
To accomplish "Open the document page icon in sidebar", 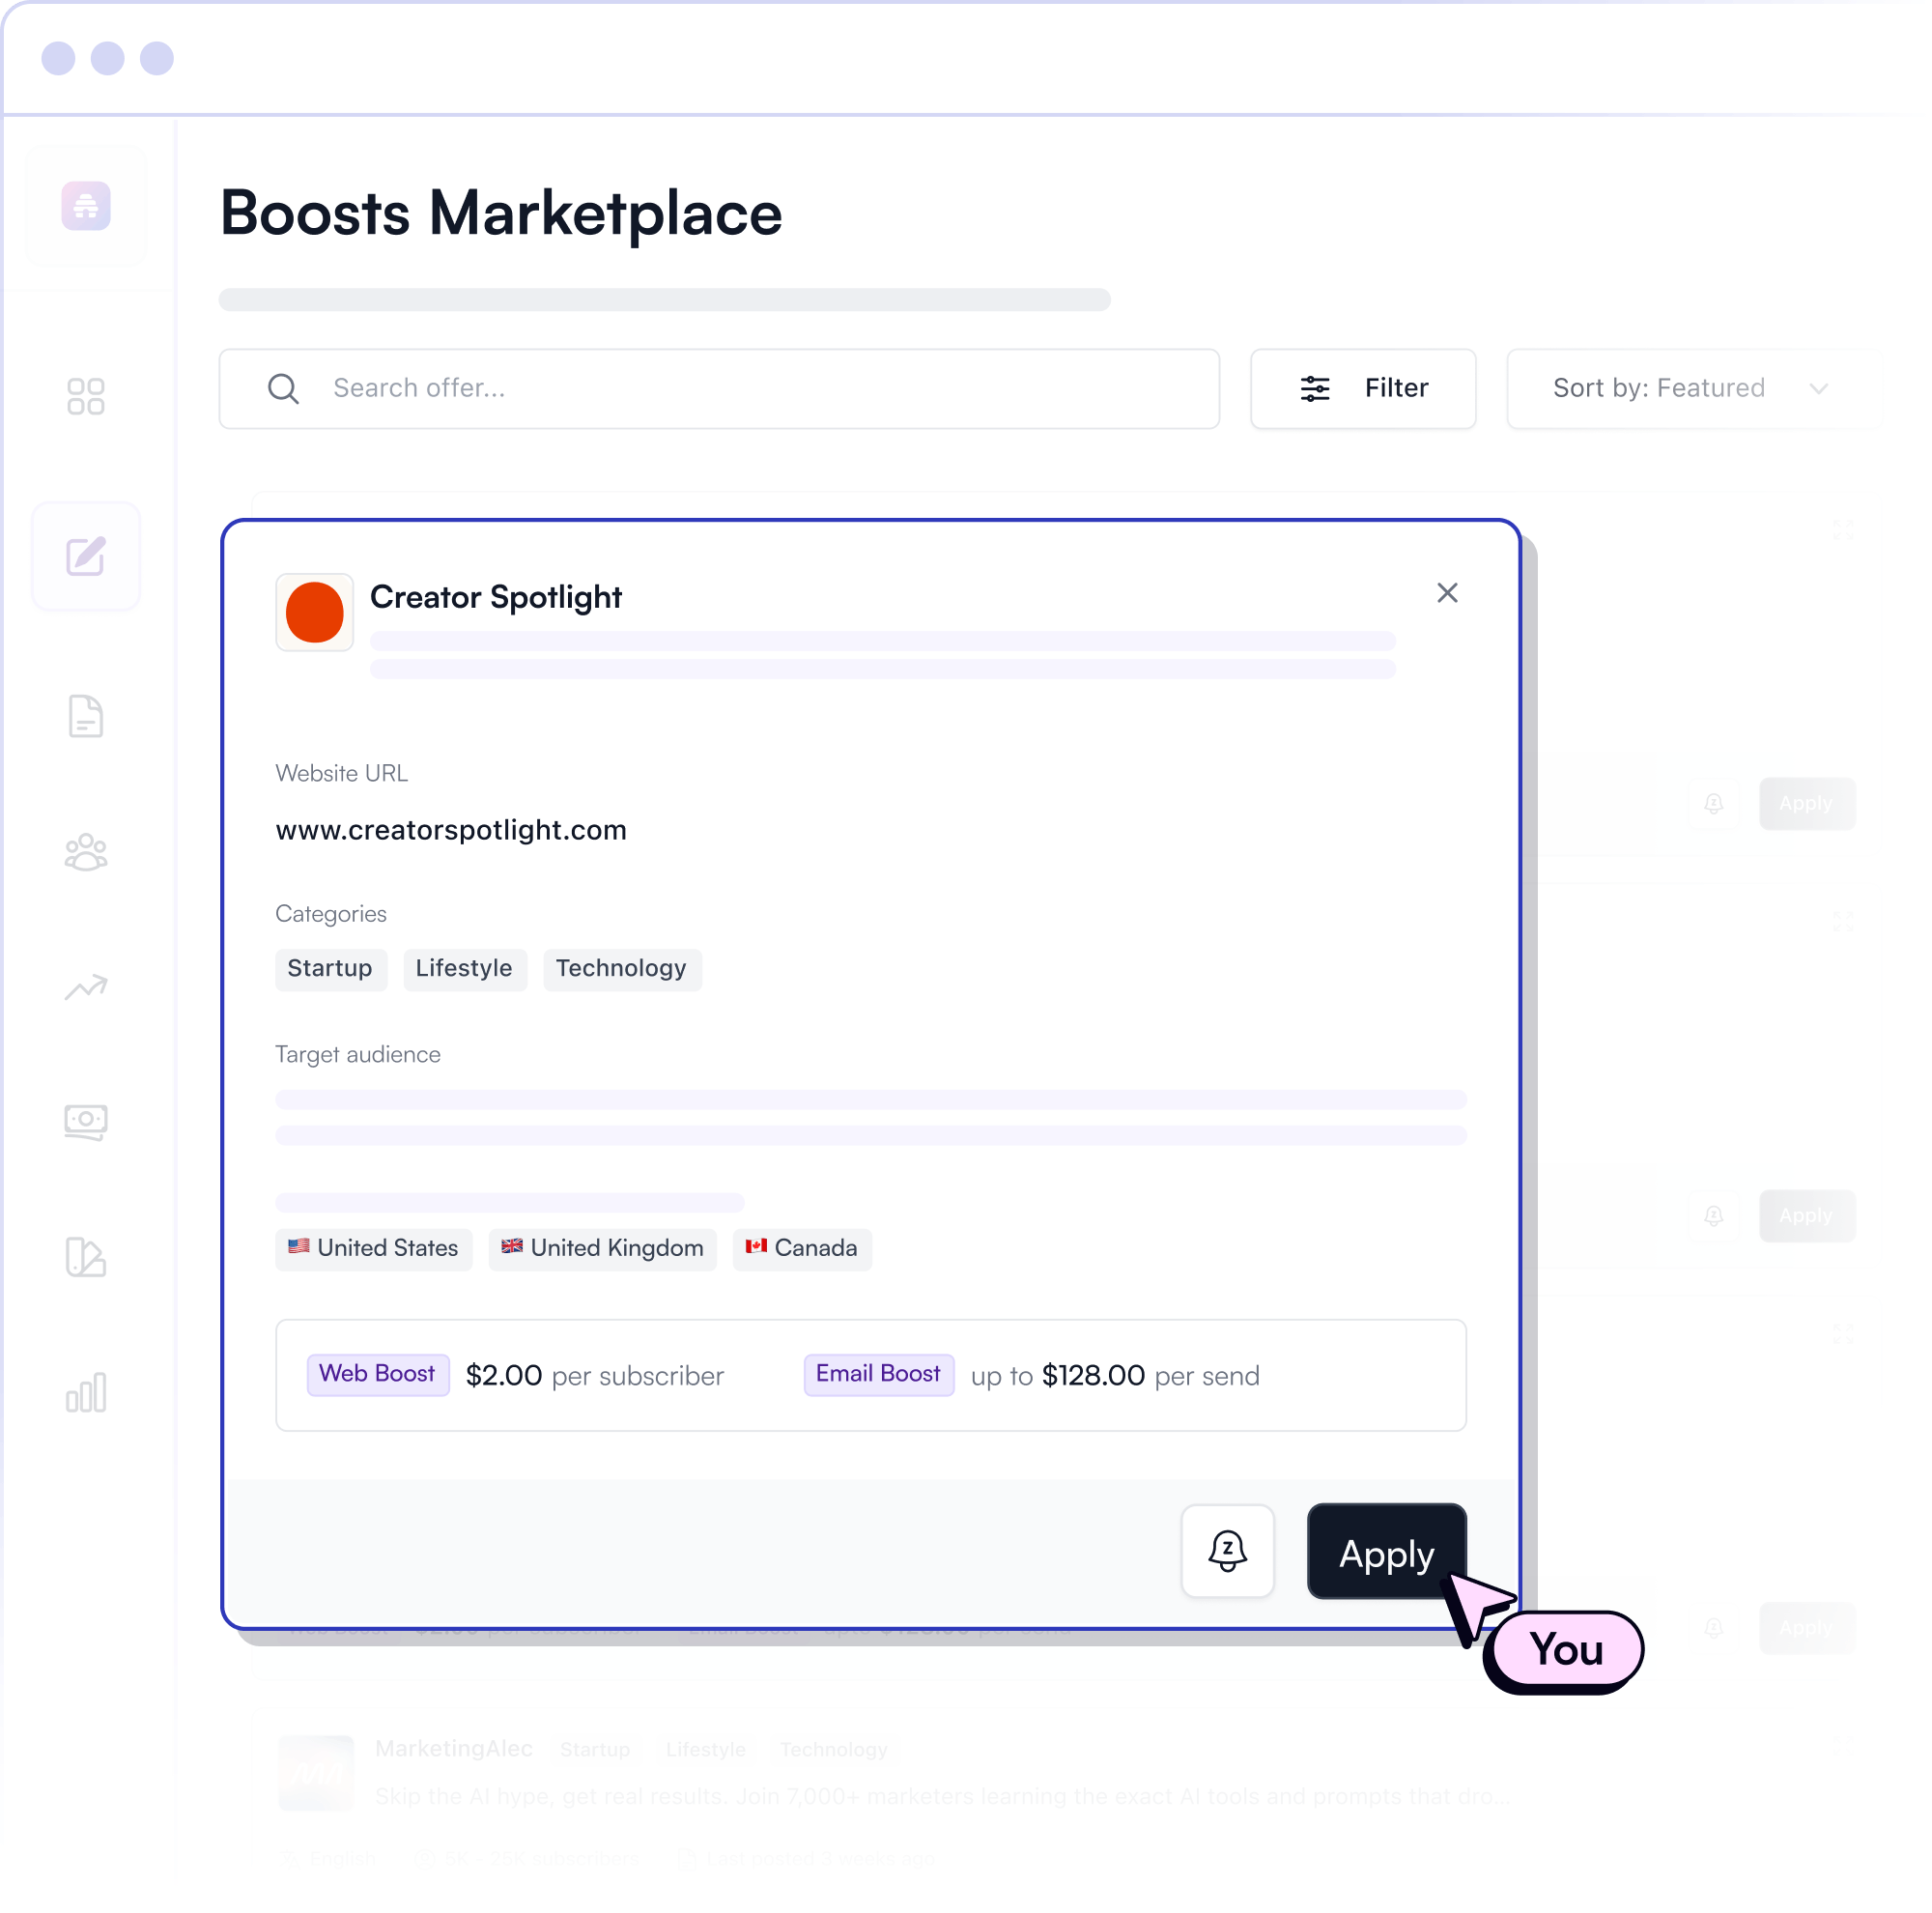I will (x=86, y=717).
